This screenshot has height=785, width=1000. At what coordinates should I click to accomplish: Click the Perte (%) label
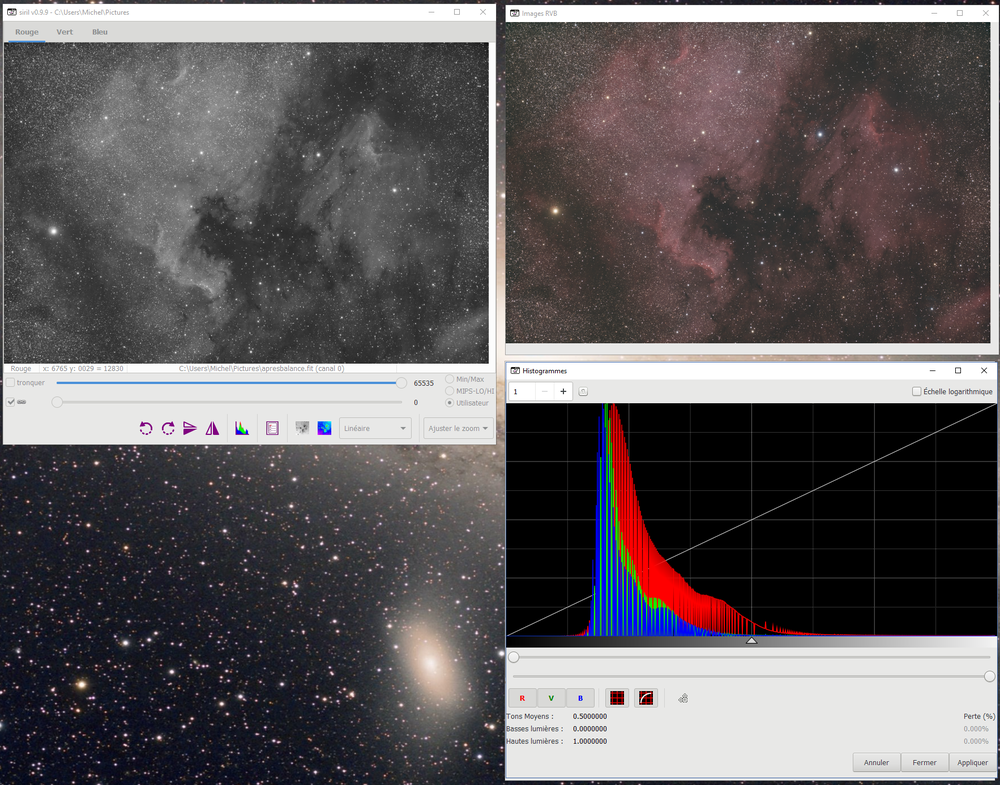[x=979, y=716]
